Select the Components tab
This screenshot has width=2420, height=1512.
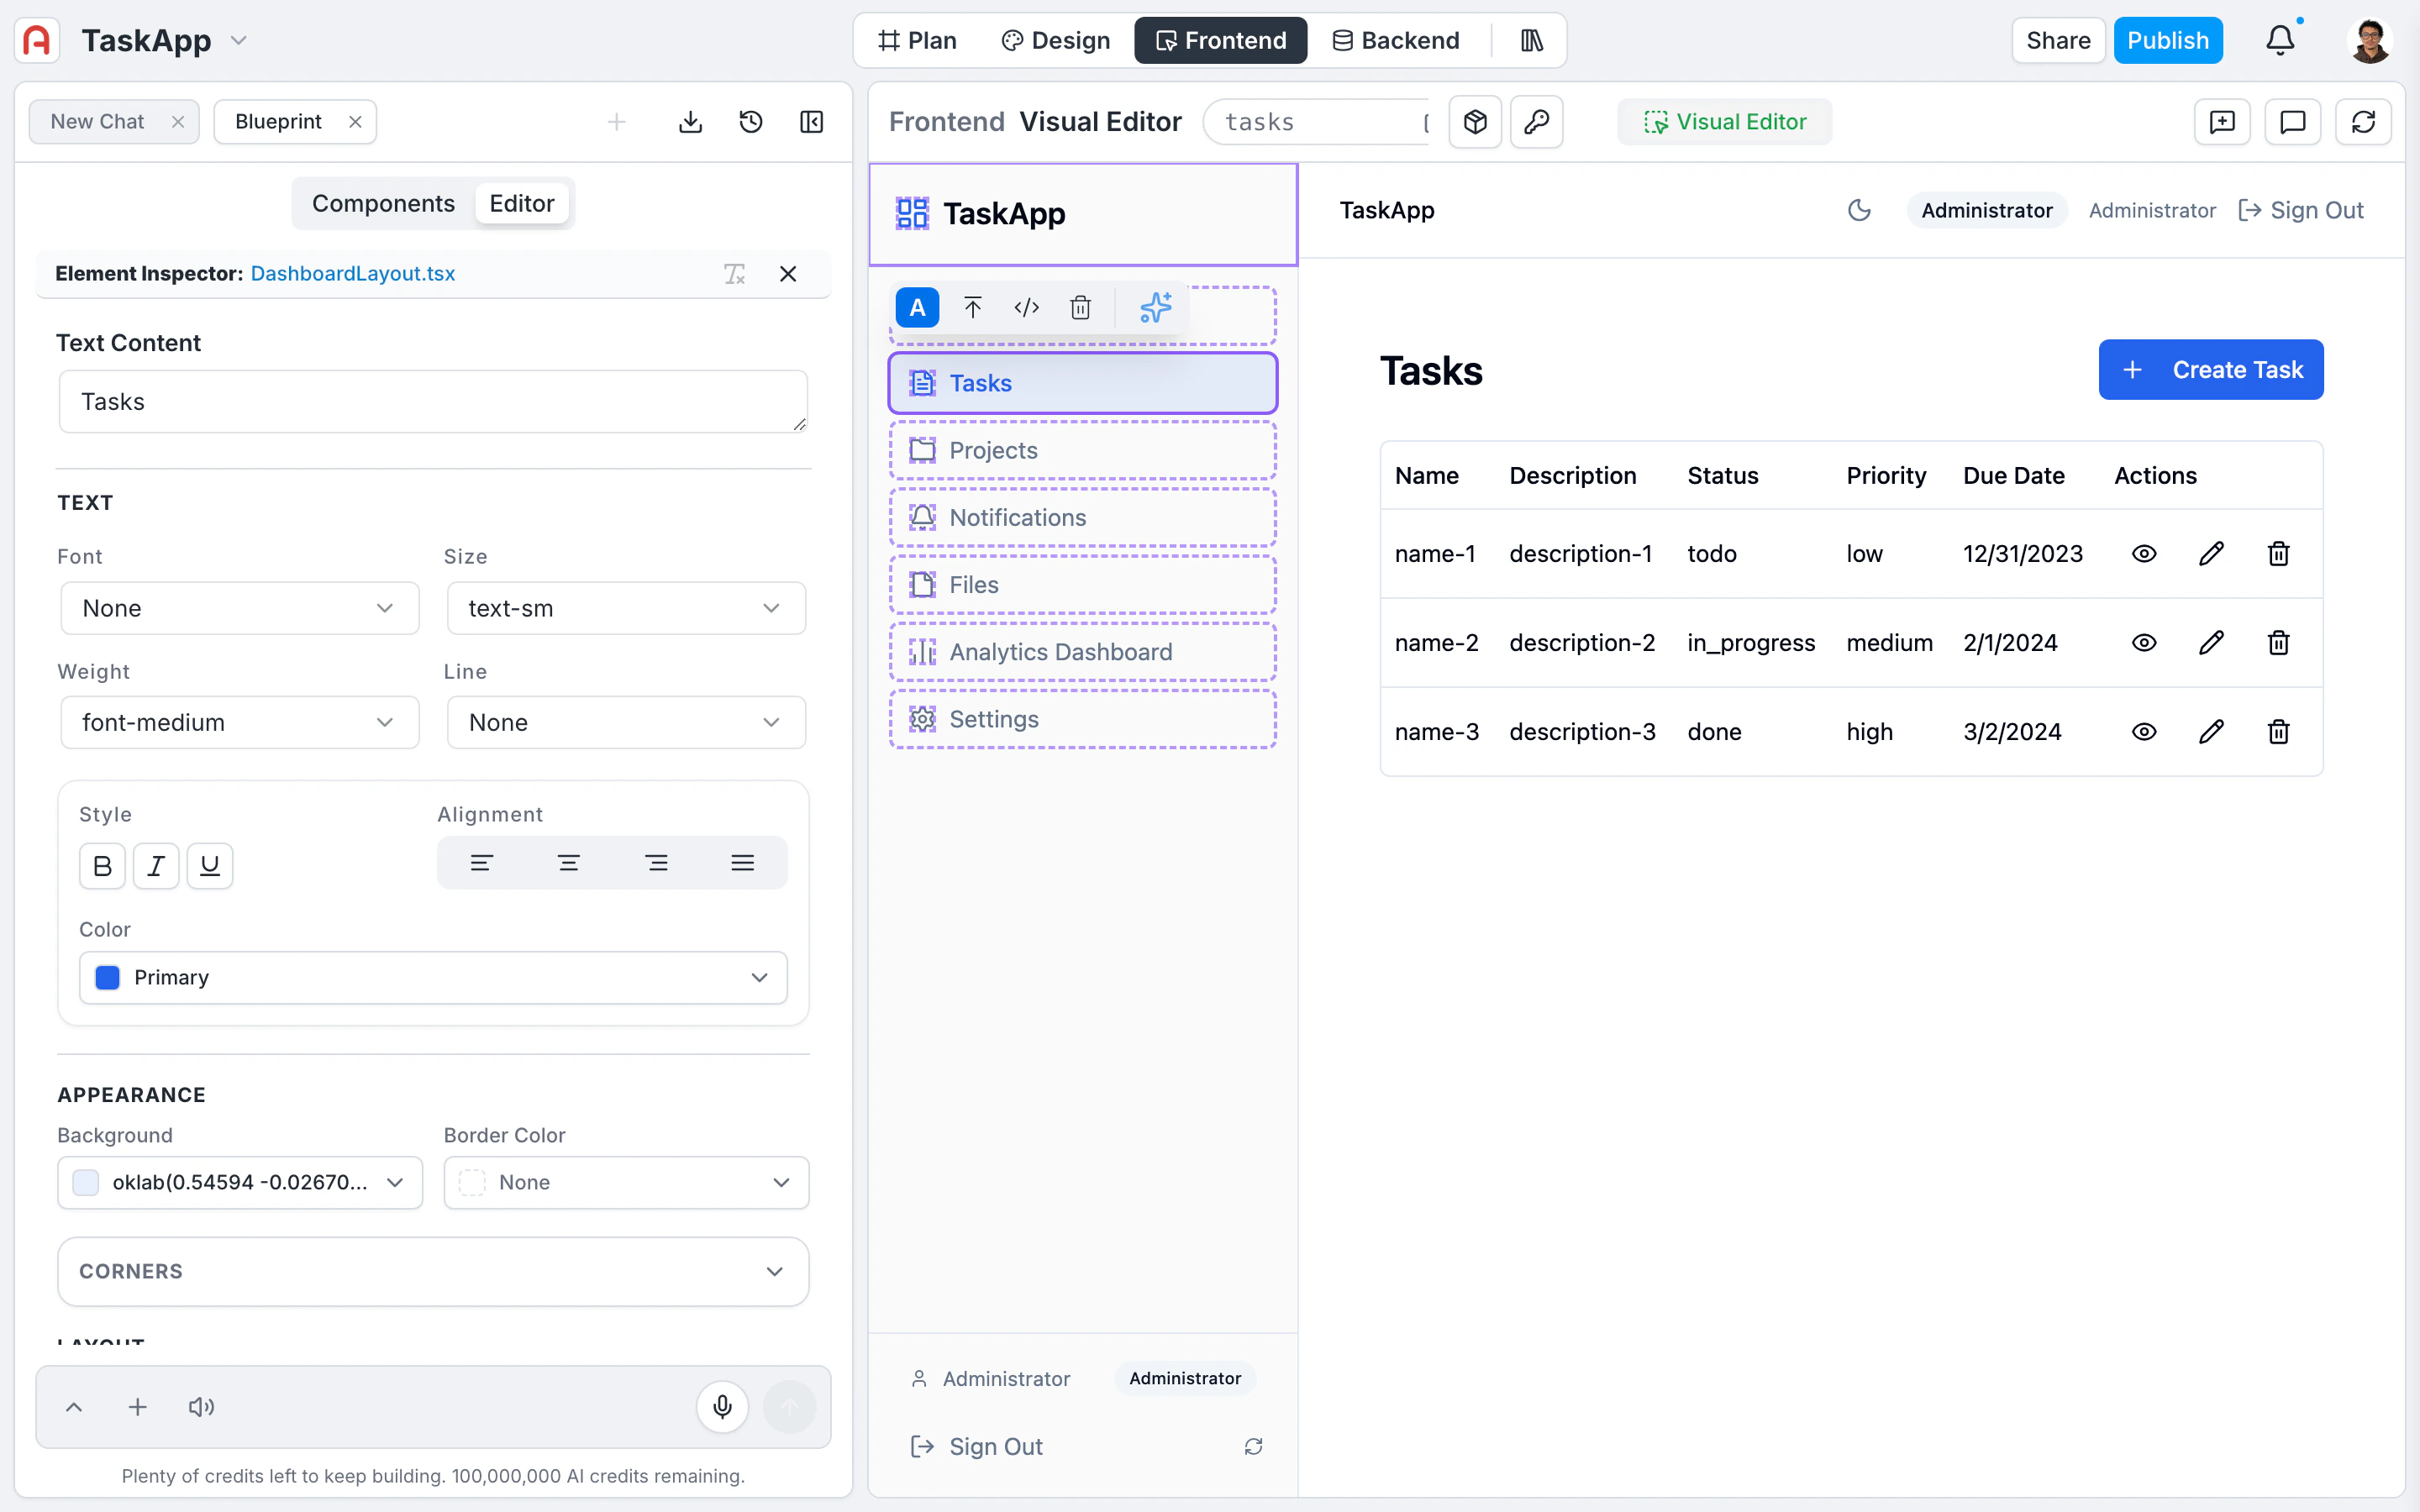click(383, 203)
